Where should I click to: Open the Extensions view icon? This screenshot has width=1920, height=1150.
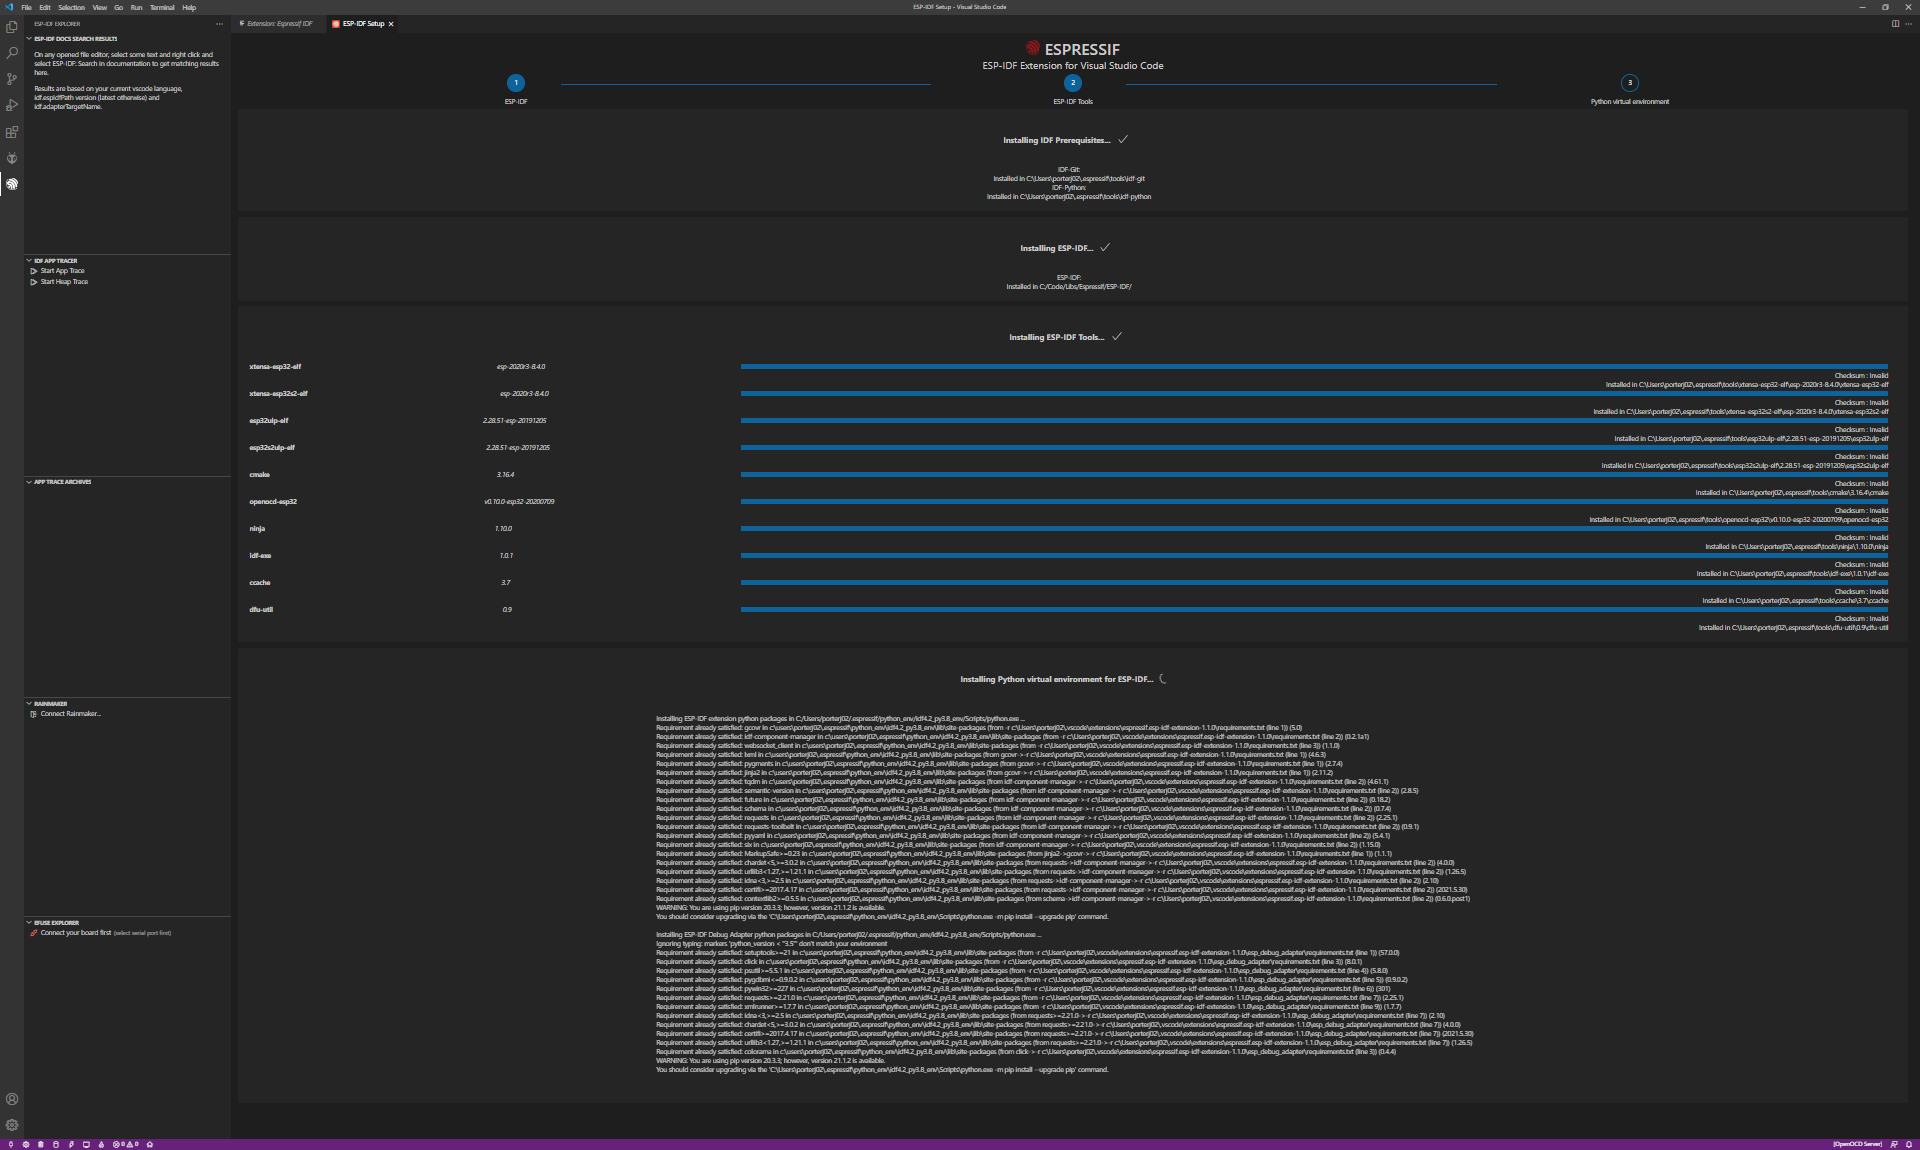pos(12,132)
